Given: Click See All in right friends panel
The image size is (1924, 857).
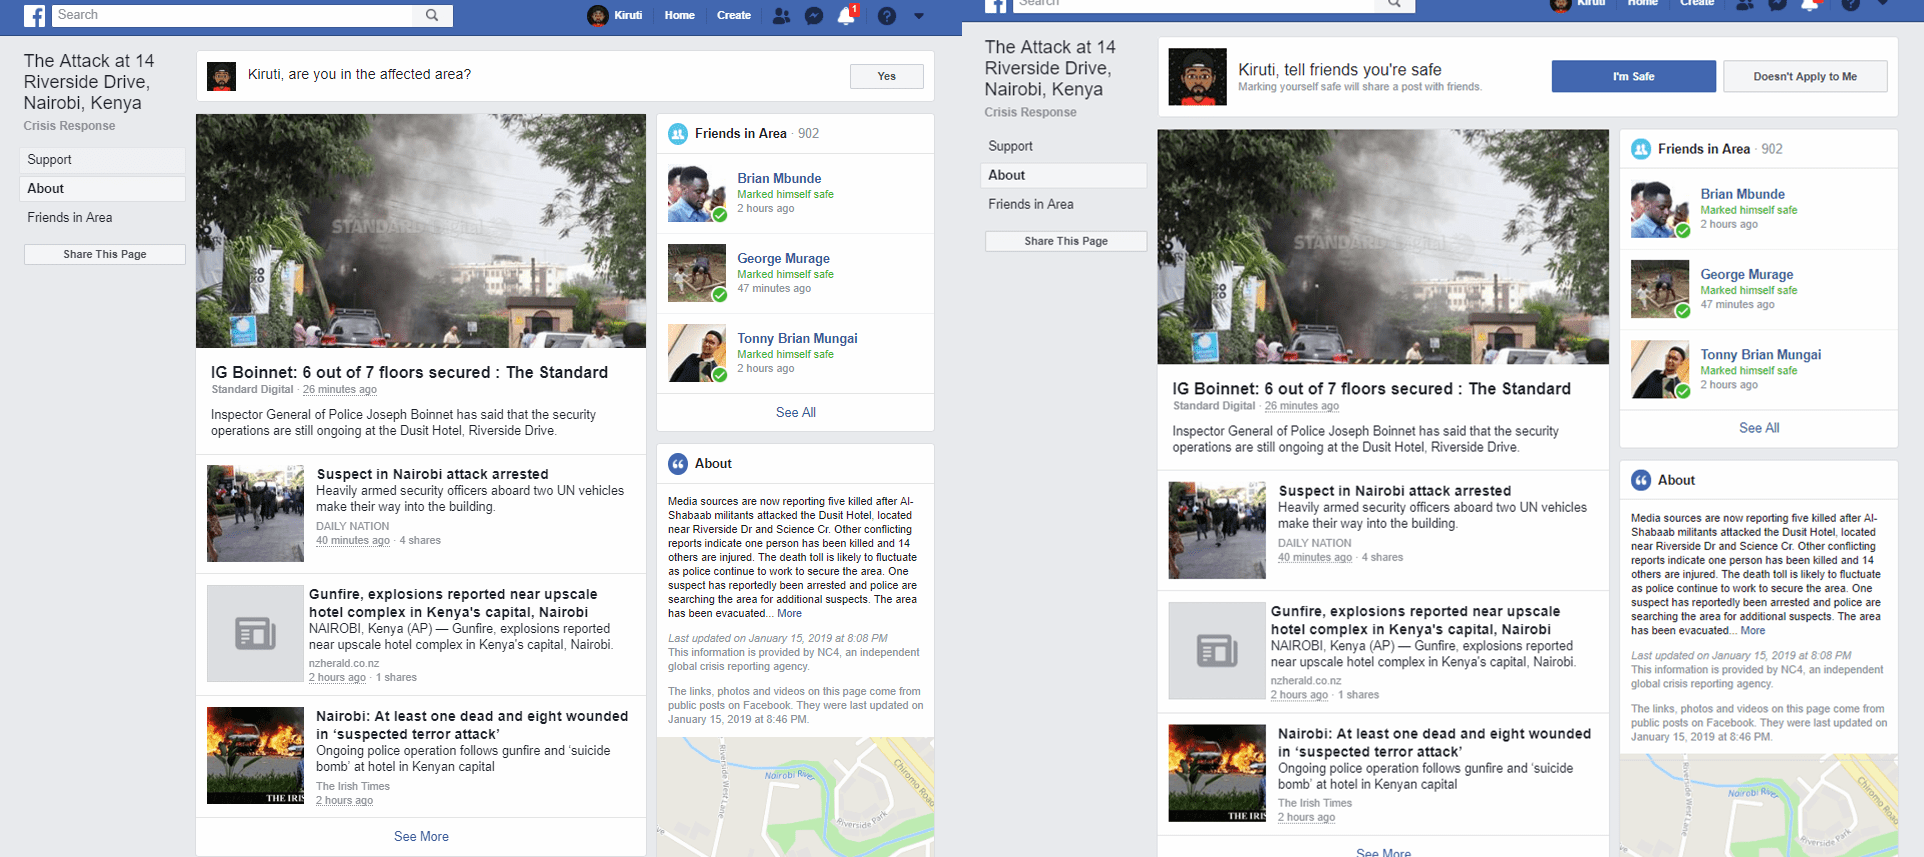Looking at the screenshot, I should click(1759, 428).
